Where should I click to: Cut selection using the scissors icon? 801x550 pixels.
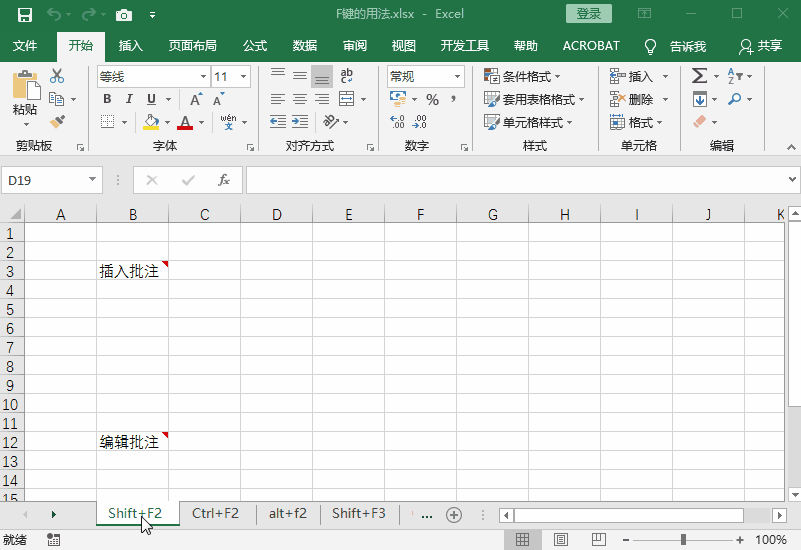point(57,76)
